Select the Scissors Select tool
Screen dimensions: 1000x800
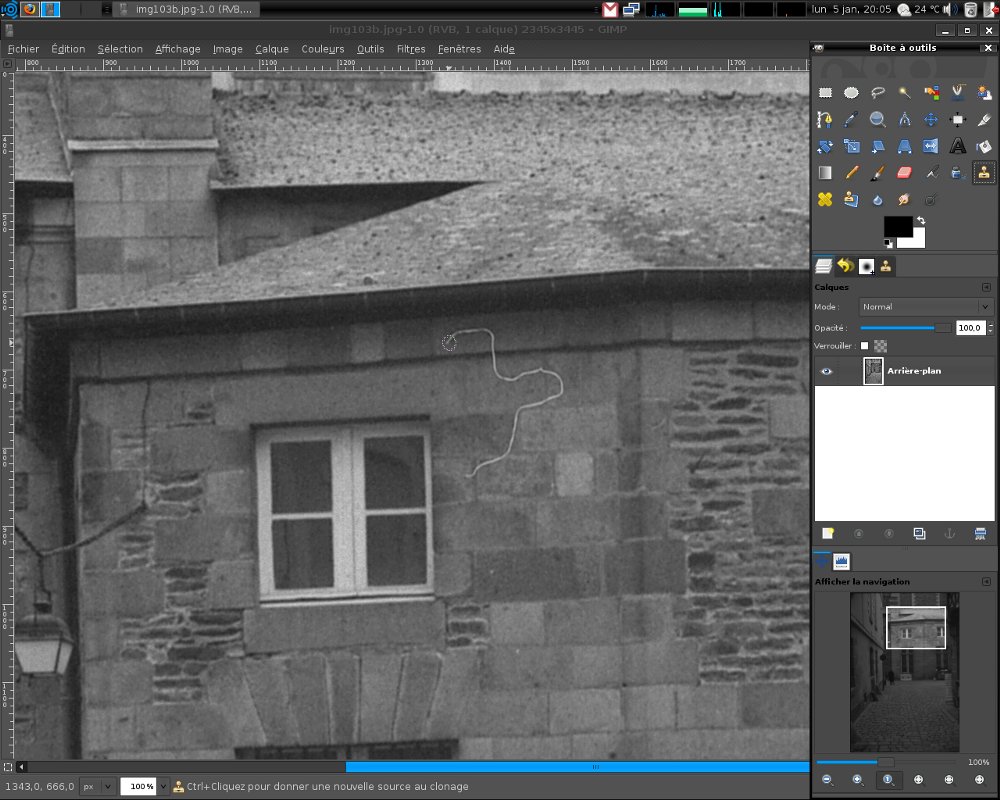point(957,93)
